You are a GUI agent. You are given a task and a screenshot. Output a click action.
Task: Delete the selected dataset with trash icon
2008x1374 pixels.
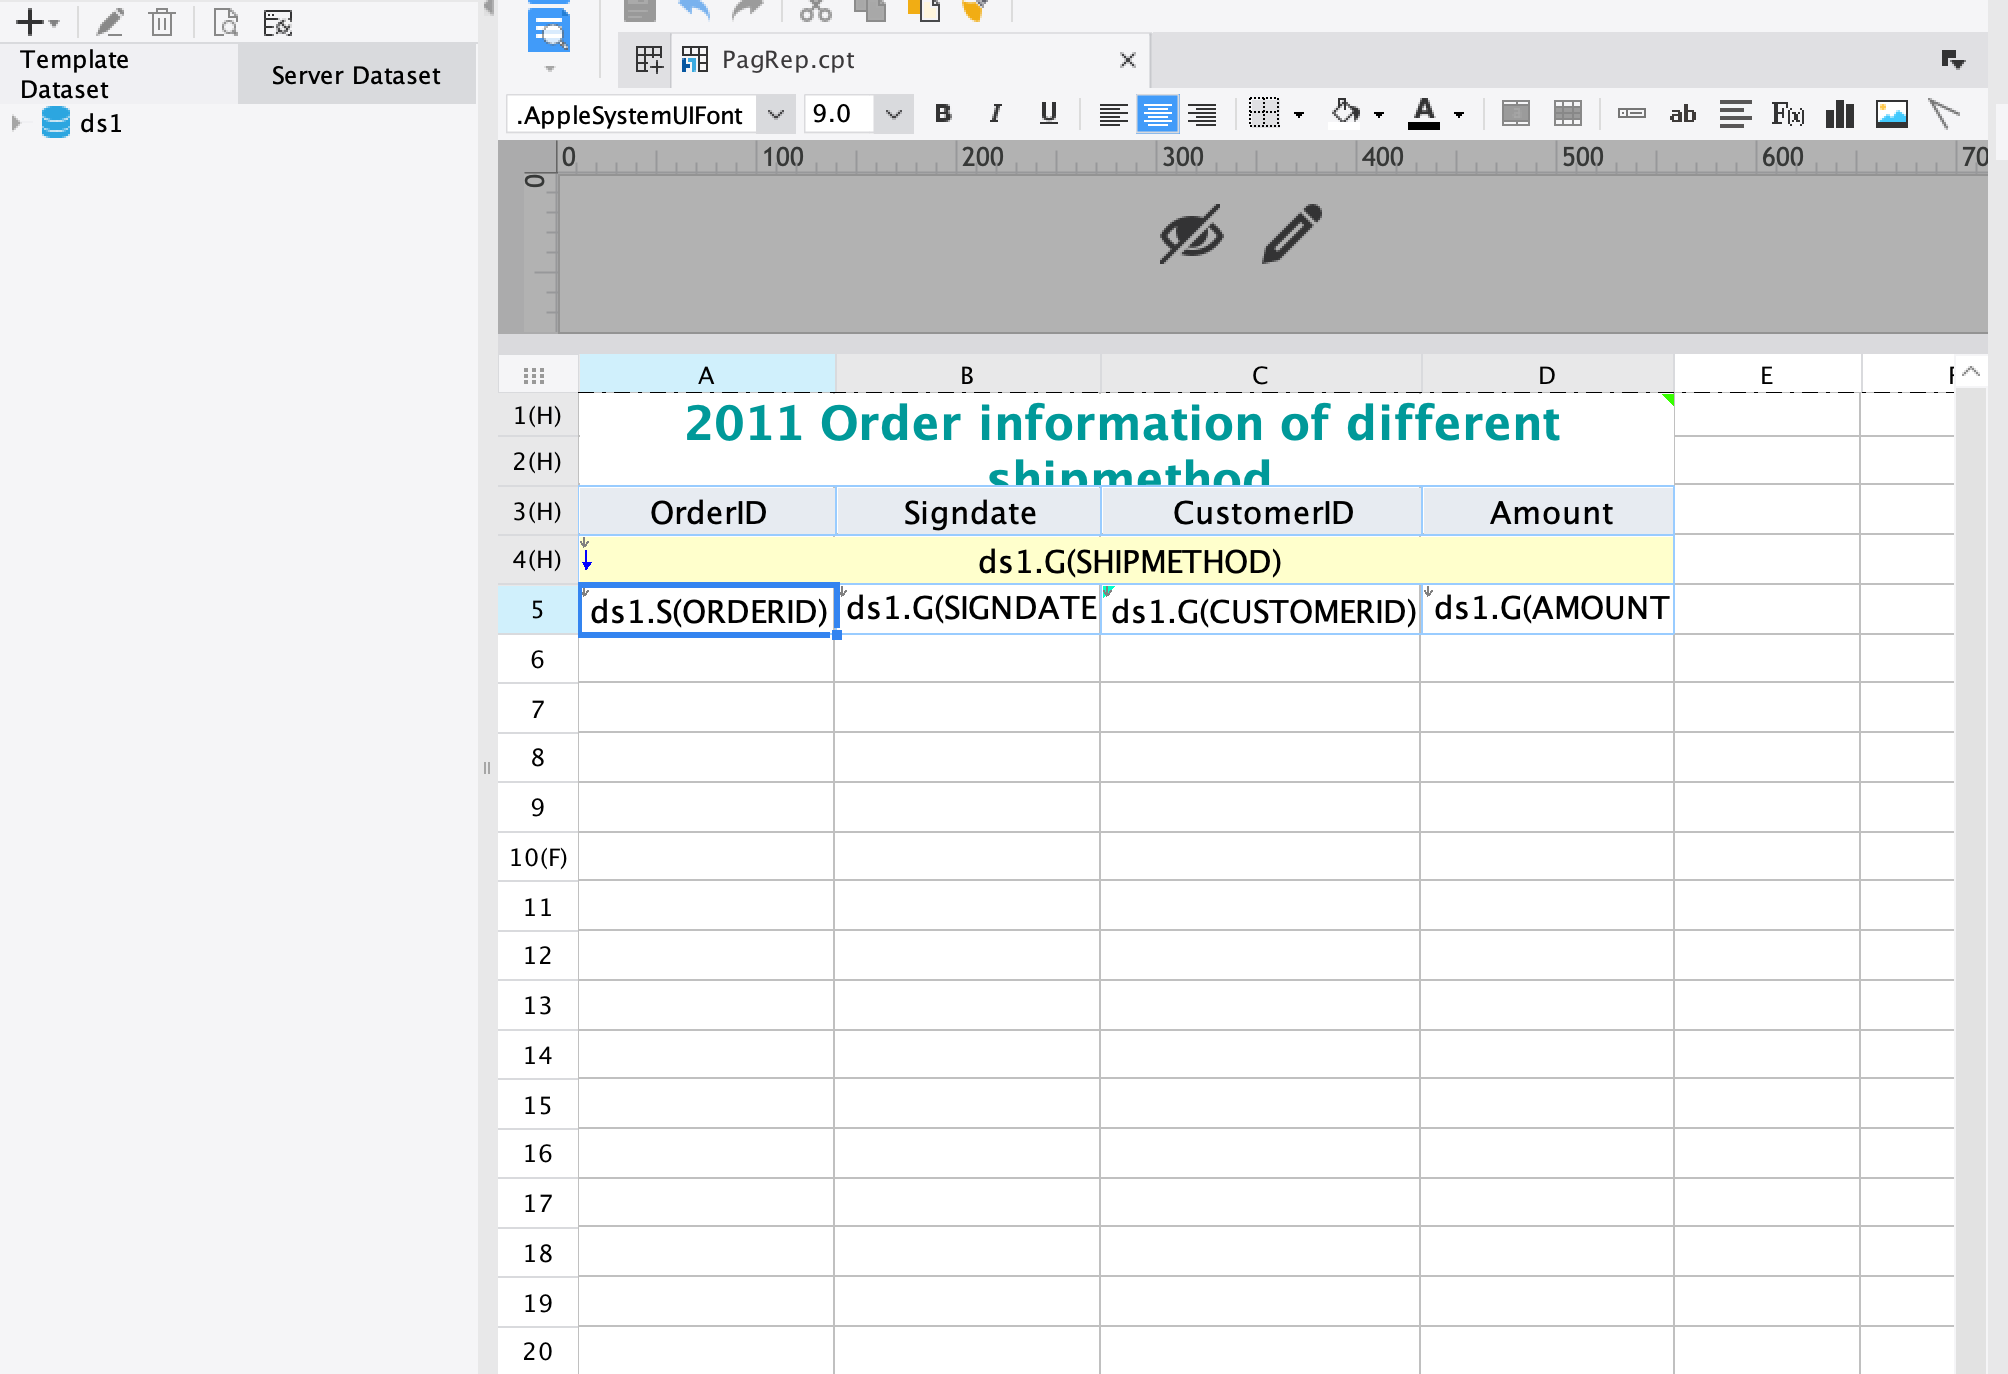(161, 22)
